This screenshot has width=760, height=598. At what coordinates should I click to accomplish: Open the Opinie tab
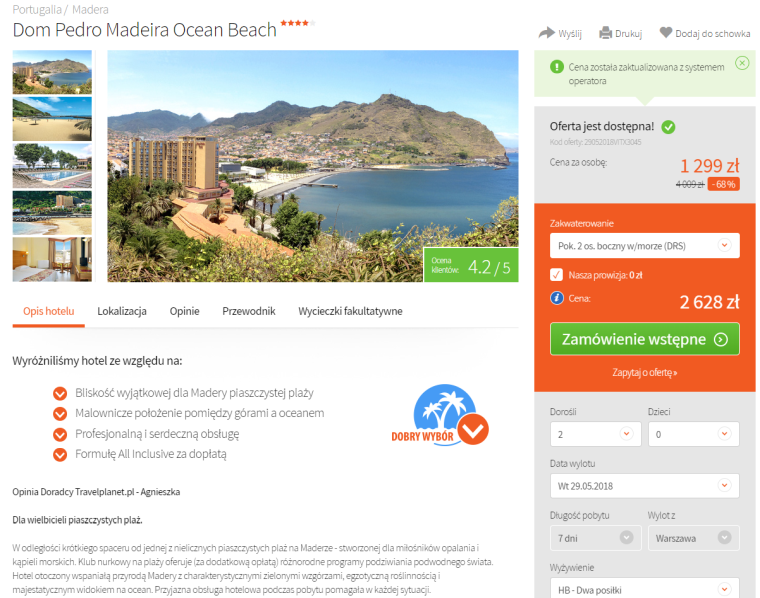click(184, 311)
